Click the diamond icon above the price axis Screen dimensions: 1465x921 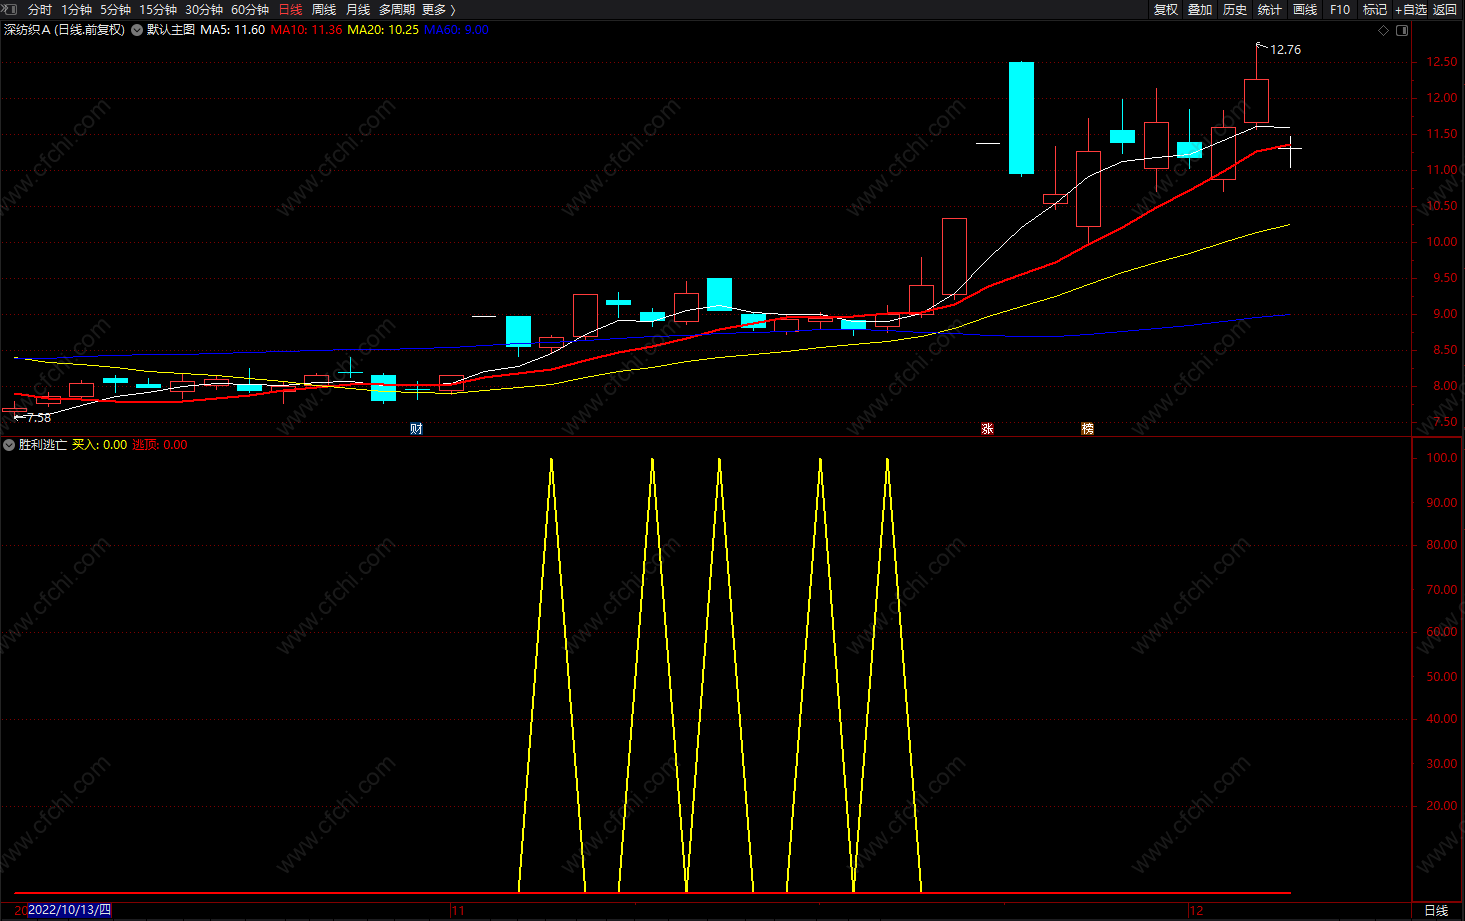click(1384, 30)
